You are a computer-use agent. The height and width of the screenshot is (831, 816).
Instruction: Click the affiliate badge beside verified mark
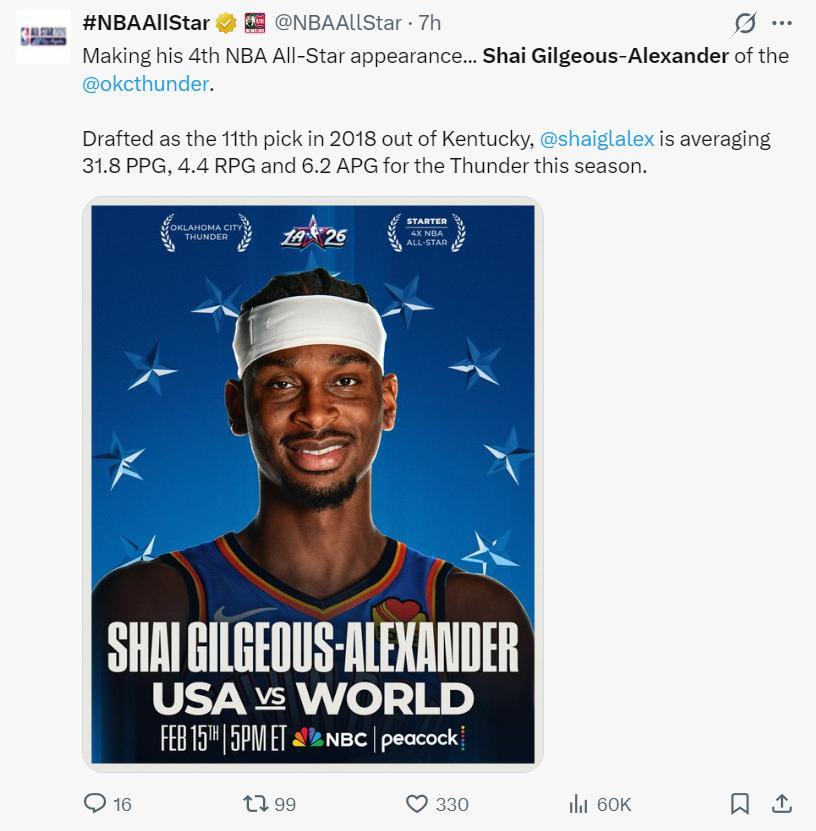click(255, 23)
